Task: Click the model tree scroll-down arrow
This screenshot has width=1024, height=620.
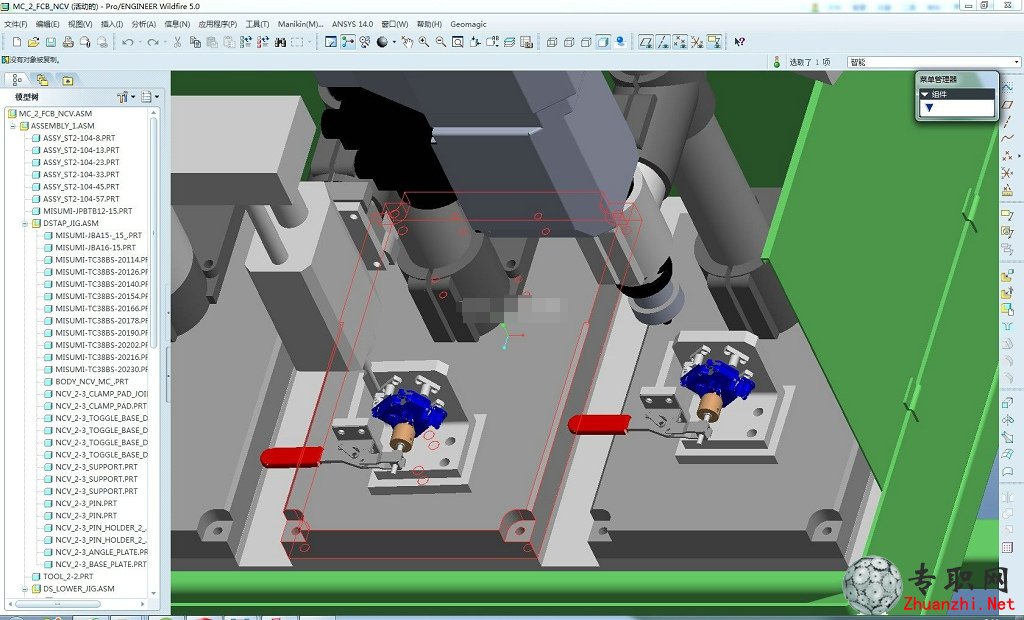Action: [154, 593]
